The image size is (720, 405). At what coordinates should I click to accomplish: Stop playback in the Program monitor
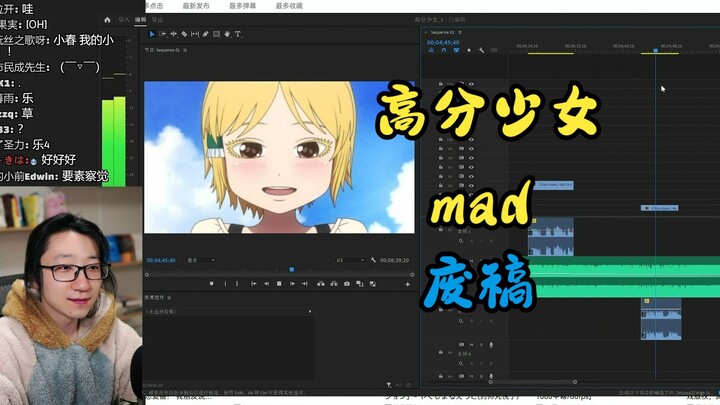tap(279, 284)
